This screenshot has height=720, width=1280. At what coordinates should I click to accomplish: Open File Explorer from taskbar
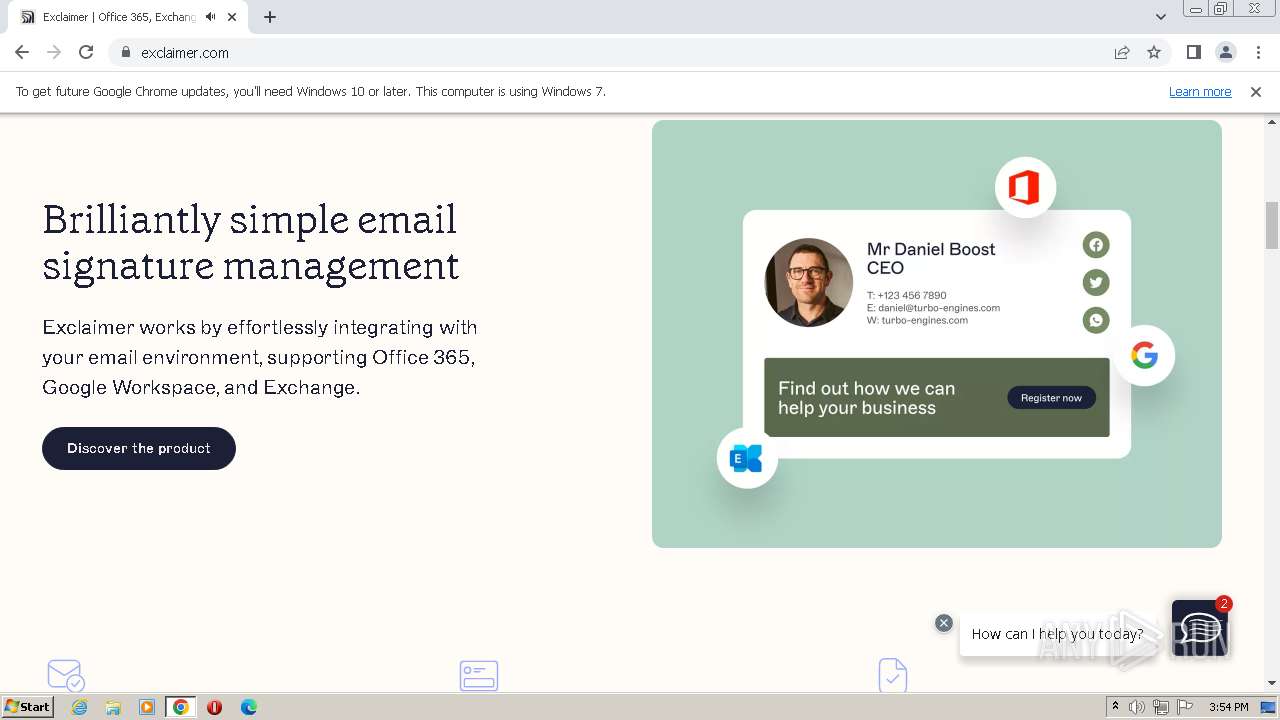click(113, 707)
